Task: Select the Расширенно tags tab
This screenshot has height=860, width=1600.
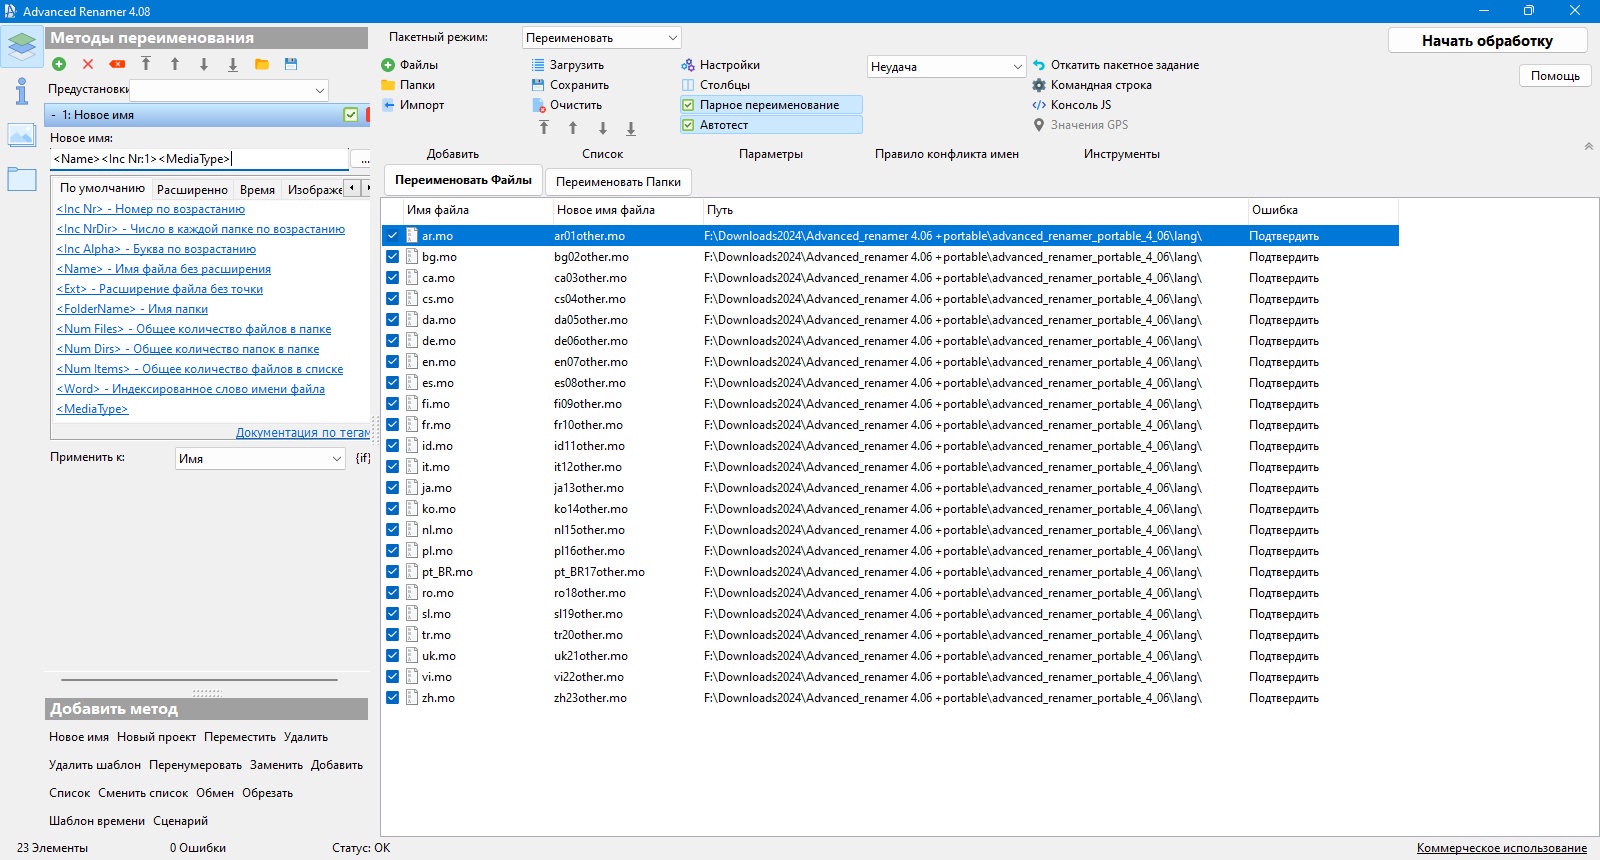Action: tap(192, 189)
